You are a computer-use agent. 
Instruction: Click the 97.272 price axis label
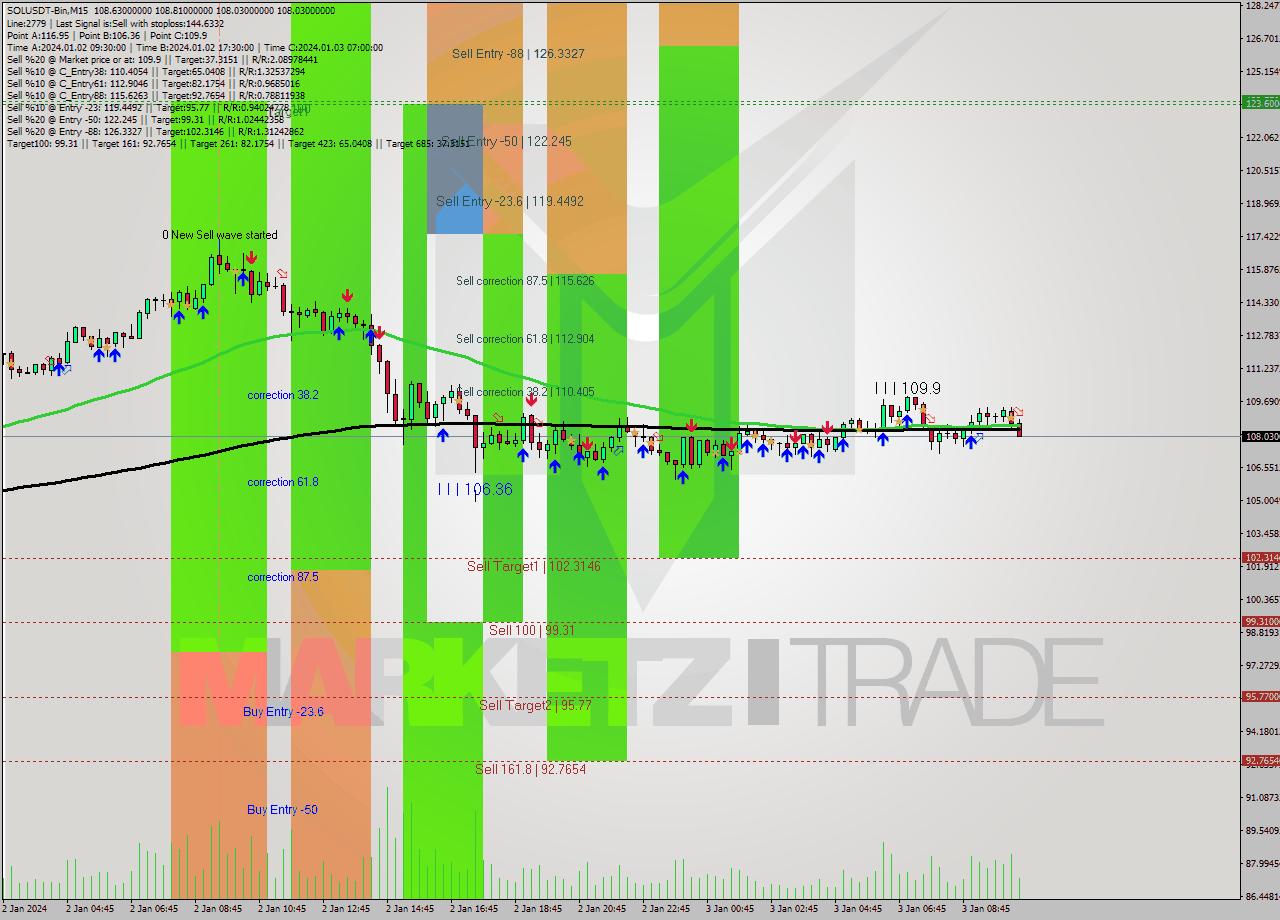(1262, 666)
